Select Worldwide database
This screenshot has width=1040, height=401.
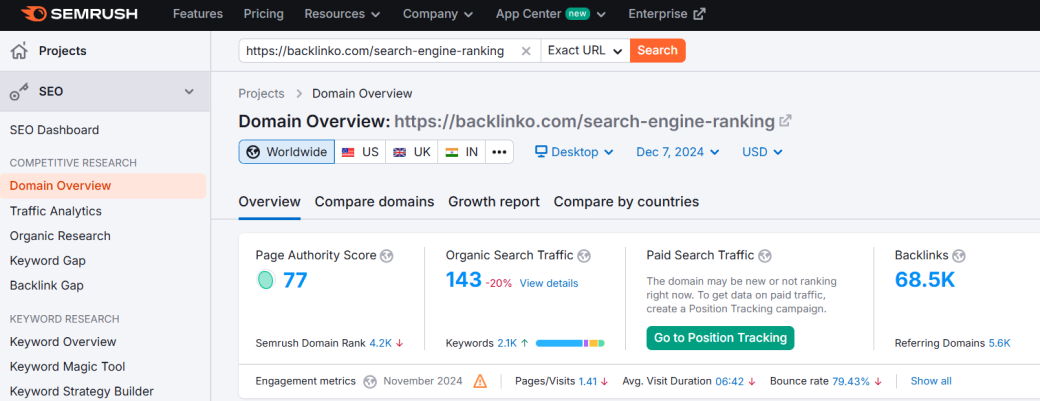pos(287,152)
